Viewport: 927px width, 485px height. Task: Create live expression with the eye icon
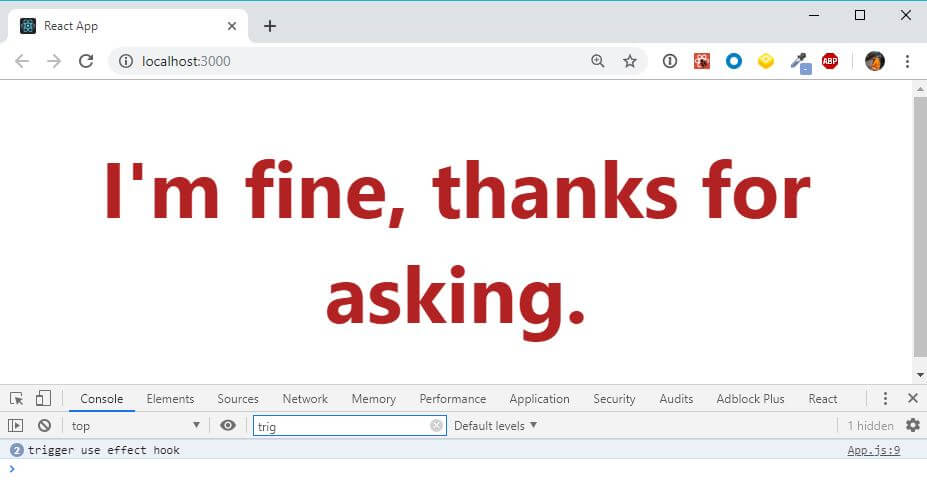point(228,425)
